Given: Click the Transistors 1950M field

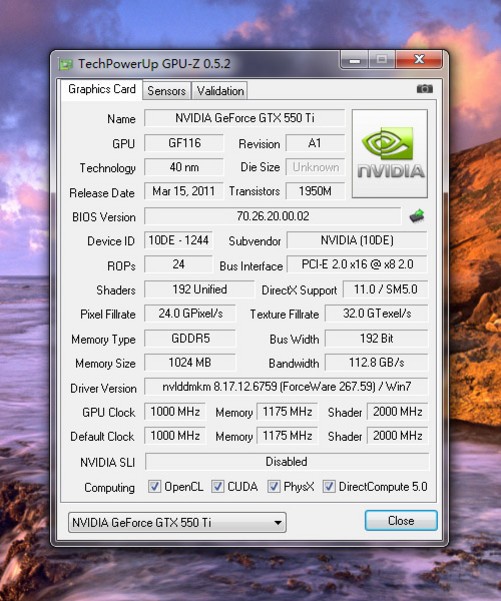Looking at the screenshot, I should coord(315,191).
